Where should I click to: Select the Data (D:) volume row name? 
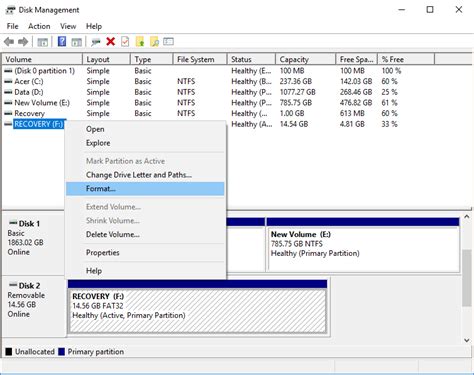(x=29, y=92)
